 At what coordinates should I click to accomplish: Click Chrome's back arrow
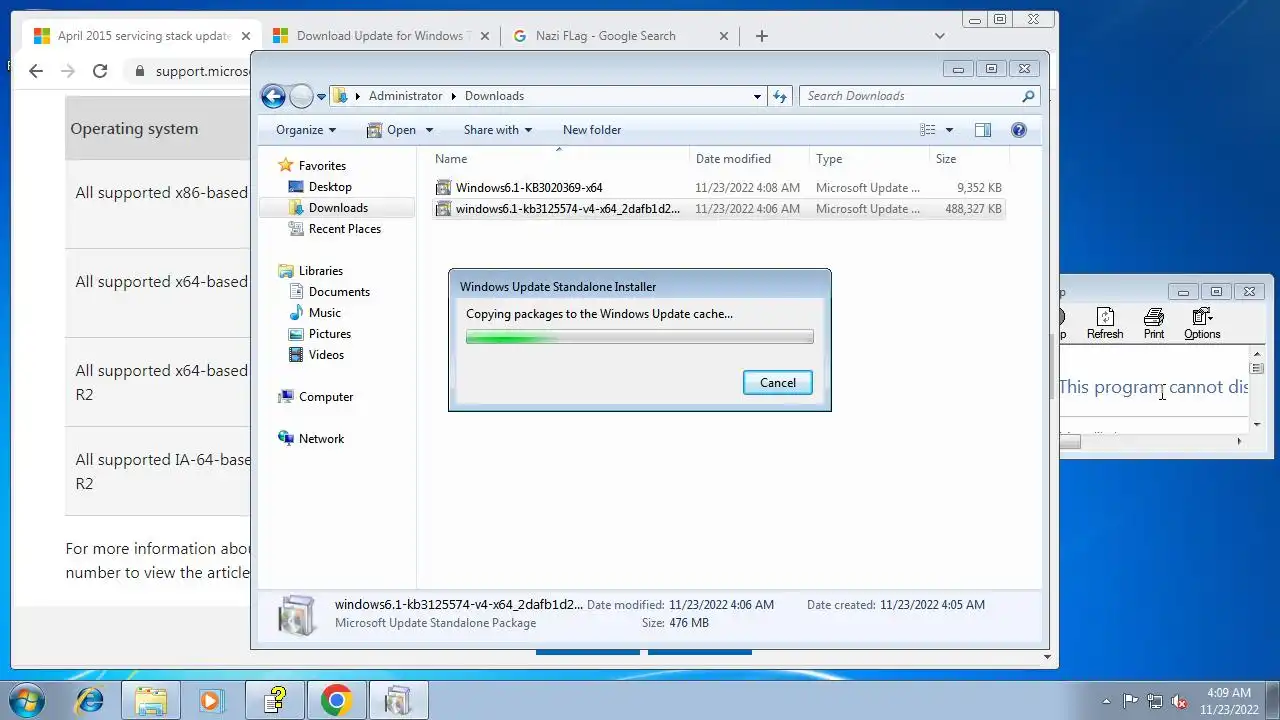[36, 71]
